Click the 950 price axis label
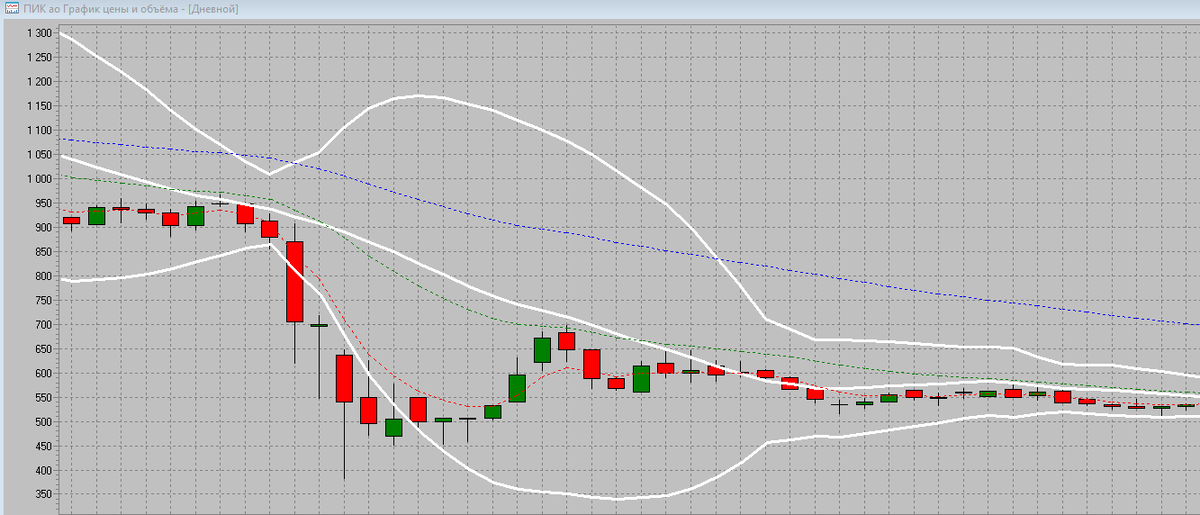The height and width of the screenshot is (515, 1200). 42,203
